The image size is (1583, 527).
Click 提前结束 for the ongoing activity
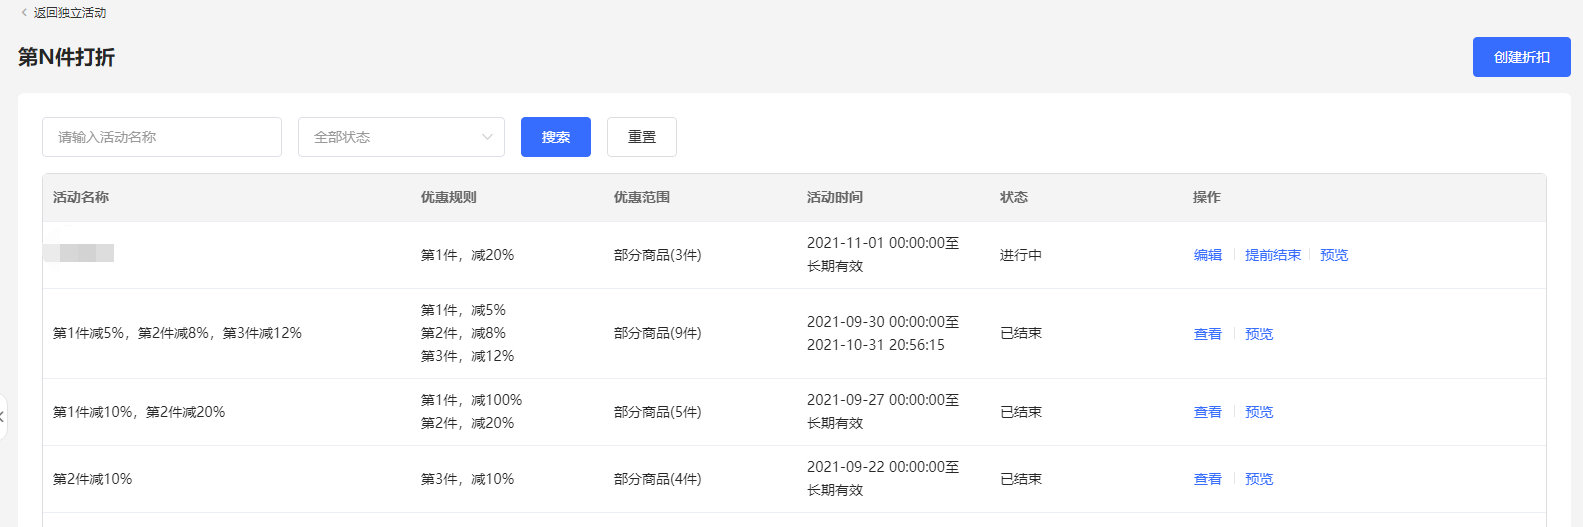(x=1273, y=255)
